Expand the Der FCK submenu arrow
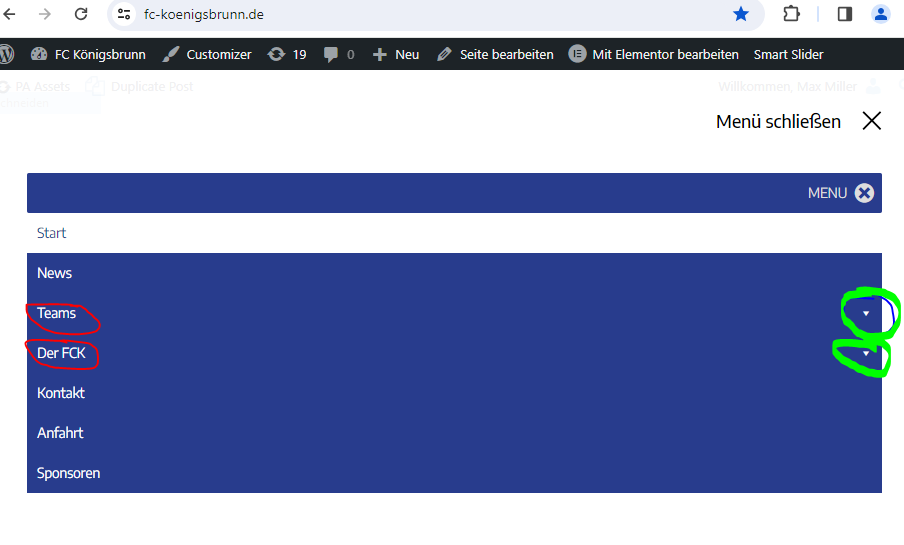Viewport: 904px width, 545px height. click(x=866, y=353)
